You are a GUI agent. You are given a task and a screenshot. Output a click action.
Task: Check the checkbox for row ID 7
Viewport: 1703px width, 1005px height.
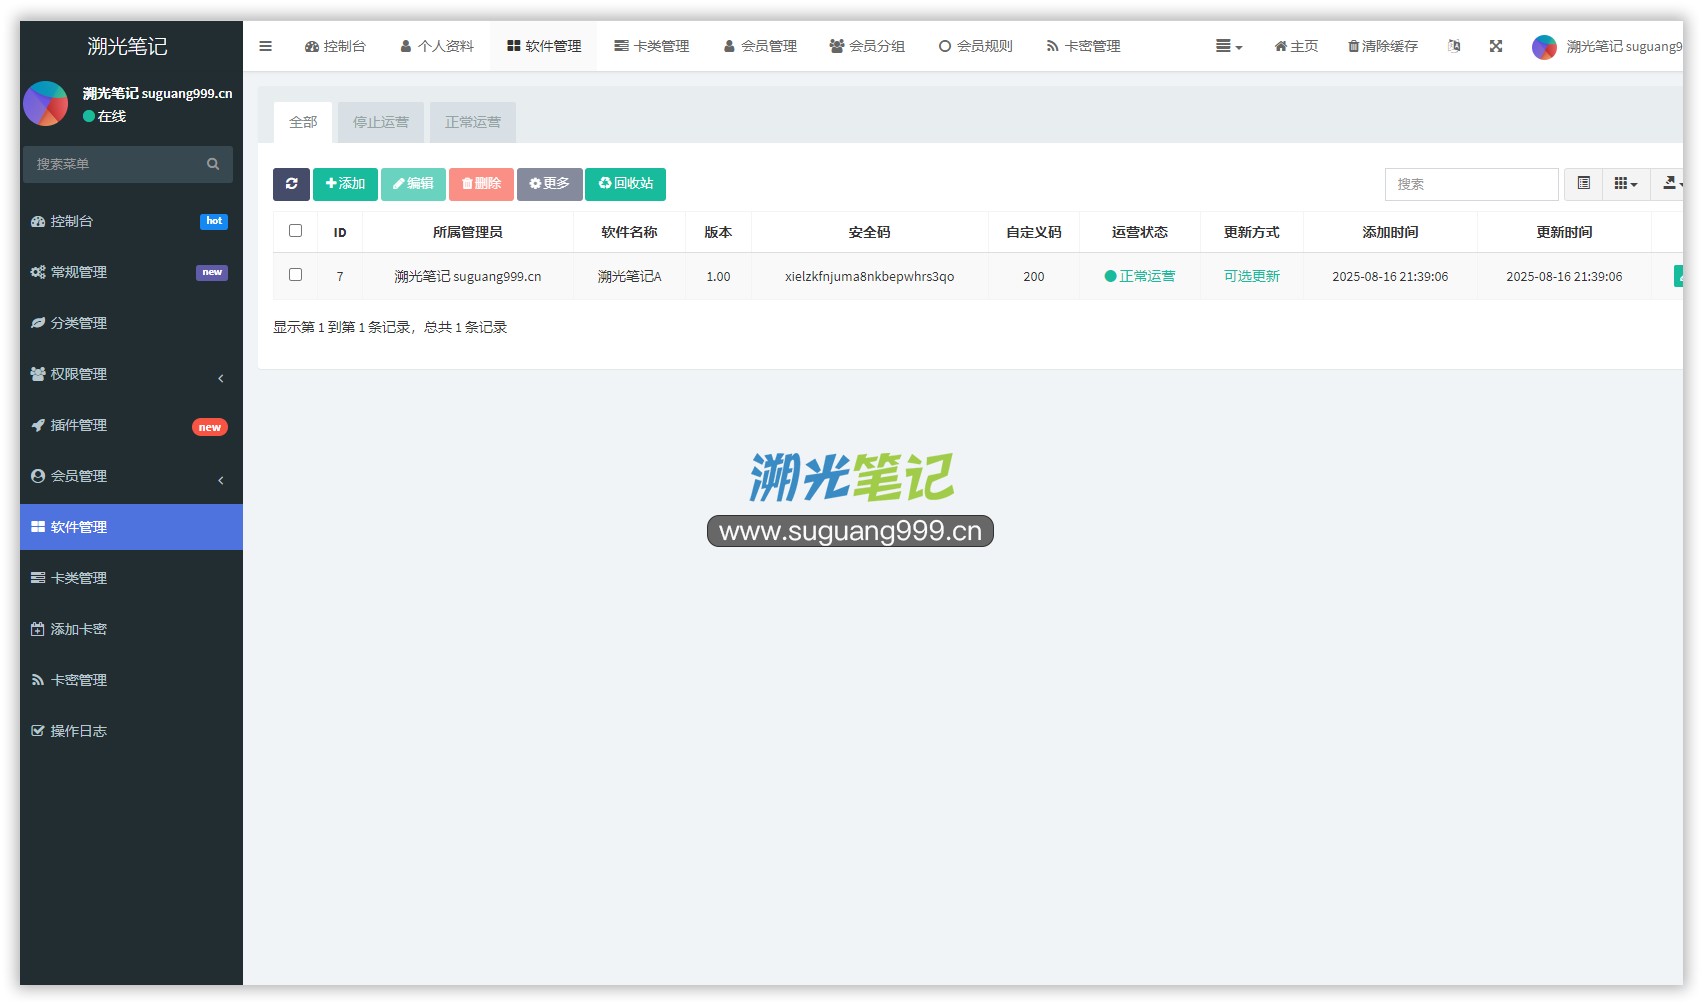(295, 275)
